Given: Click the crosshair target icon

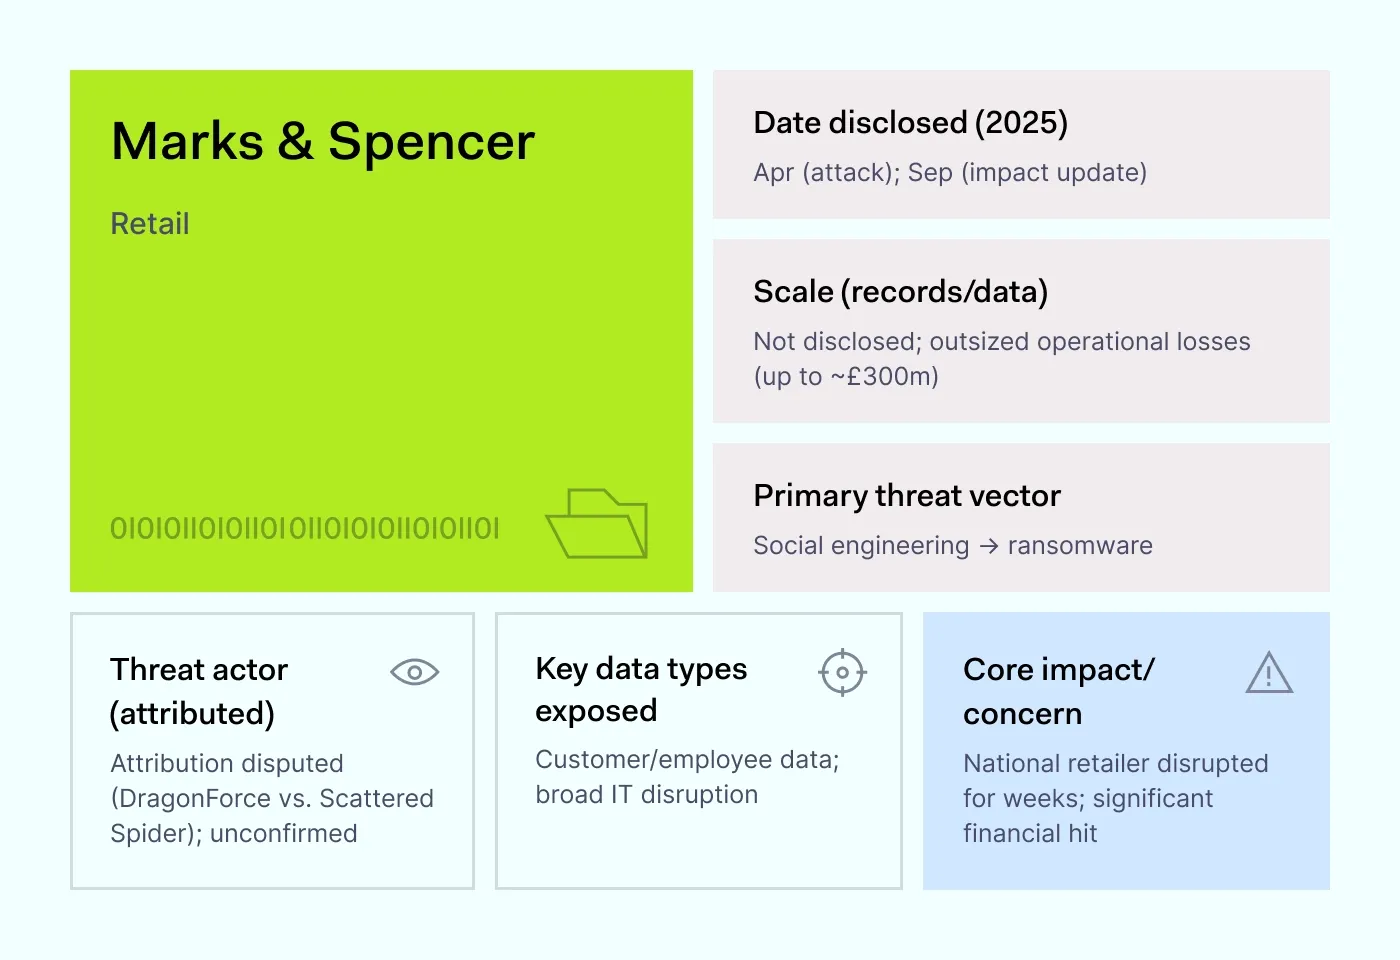Looking at the screenshot, I should (842, 672).
